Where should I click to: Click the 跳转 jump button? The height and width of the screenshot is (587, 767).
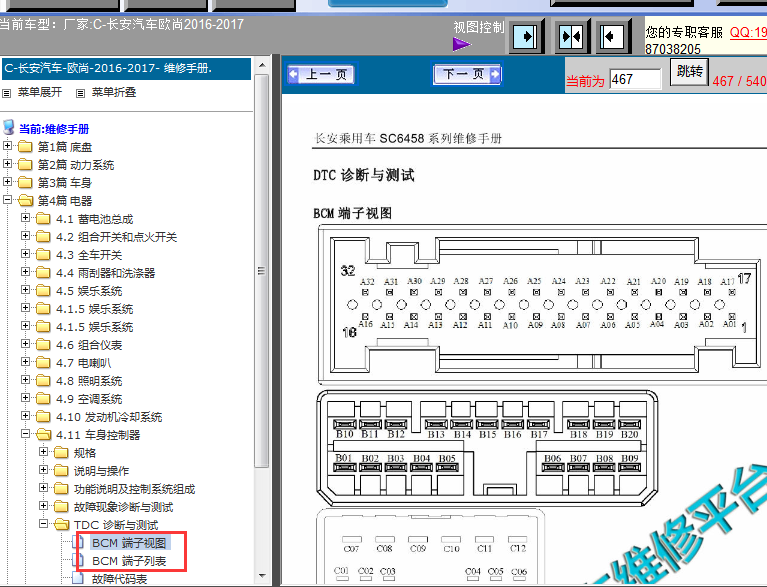(689, 72)
